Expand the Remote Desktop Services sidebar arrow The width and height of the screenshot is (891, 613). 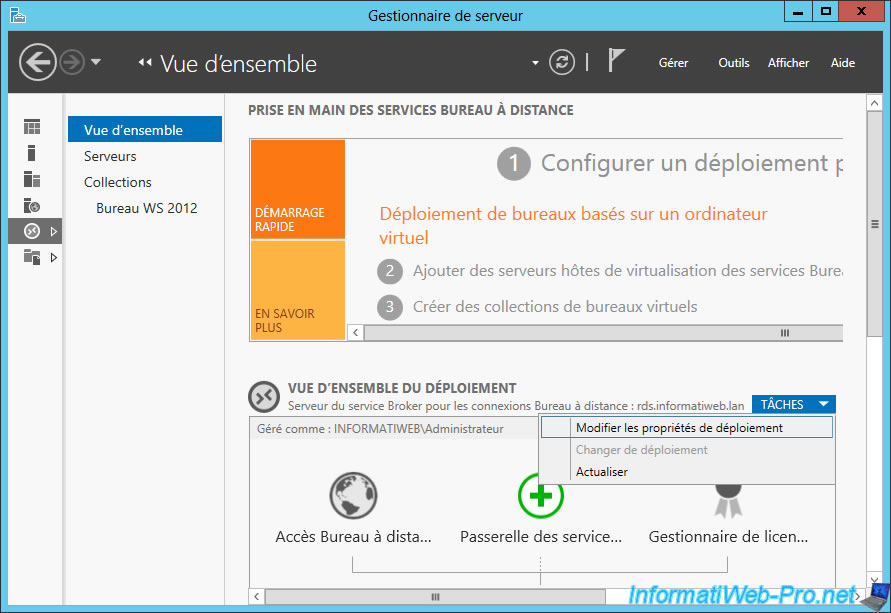click(x=54, y=231)
